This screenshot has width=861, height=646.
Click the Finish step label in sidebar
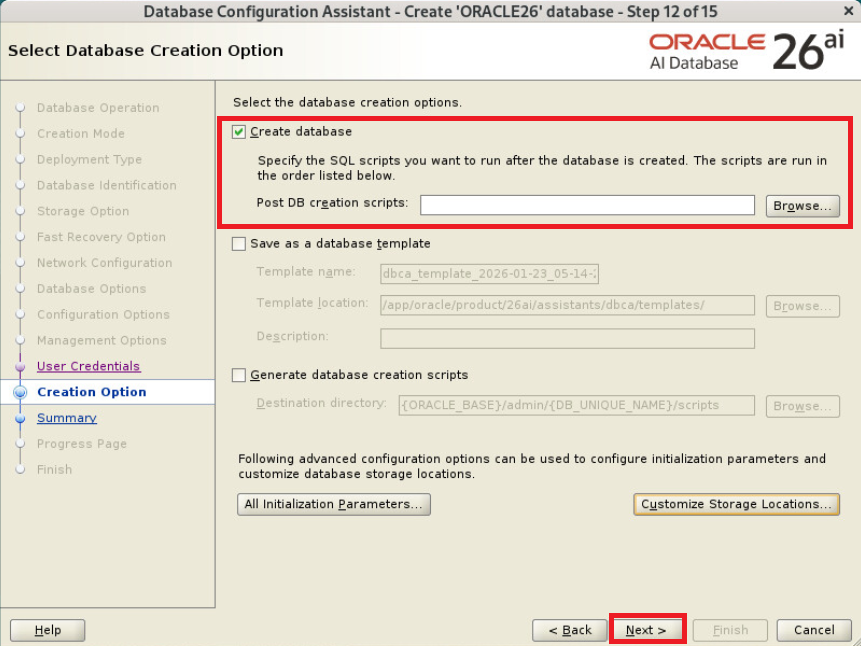click(54, 469)
